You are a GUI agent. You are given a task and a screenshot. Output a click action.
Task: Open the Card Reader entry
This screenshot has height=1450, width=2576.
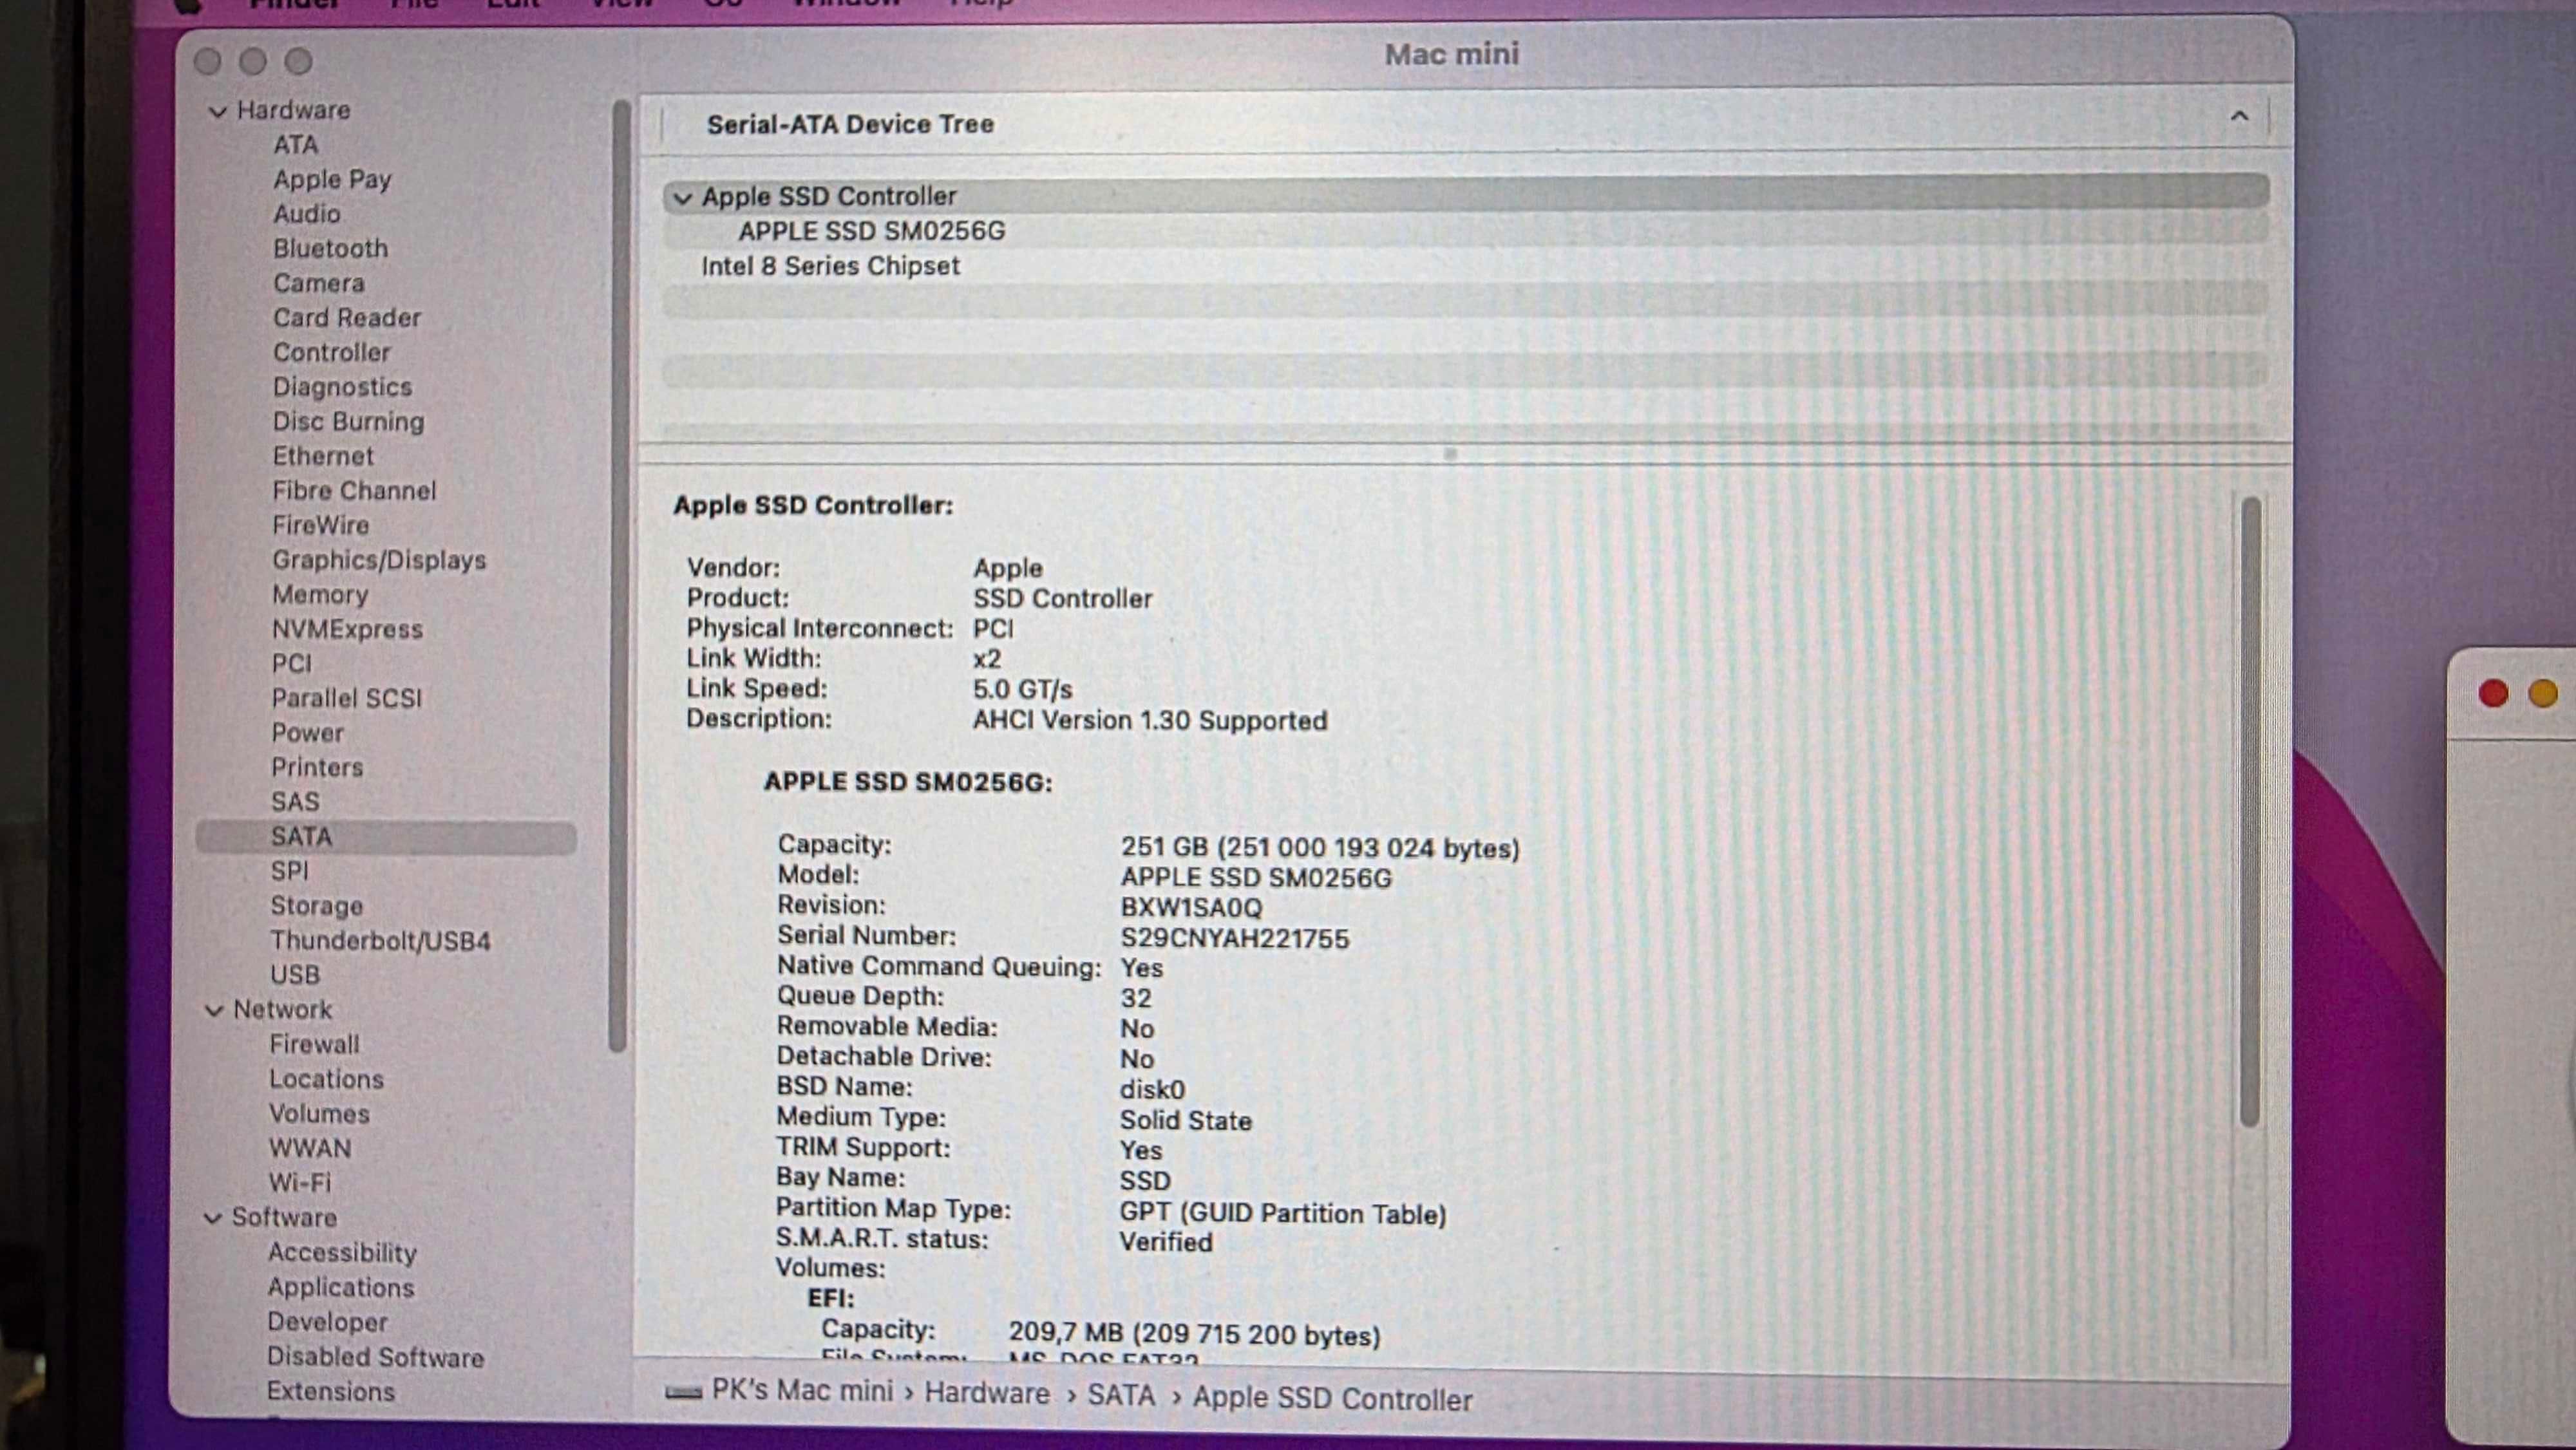[x=347, y=318]
